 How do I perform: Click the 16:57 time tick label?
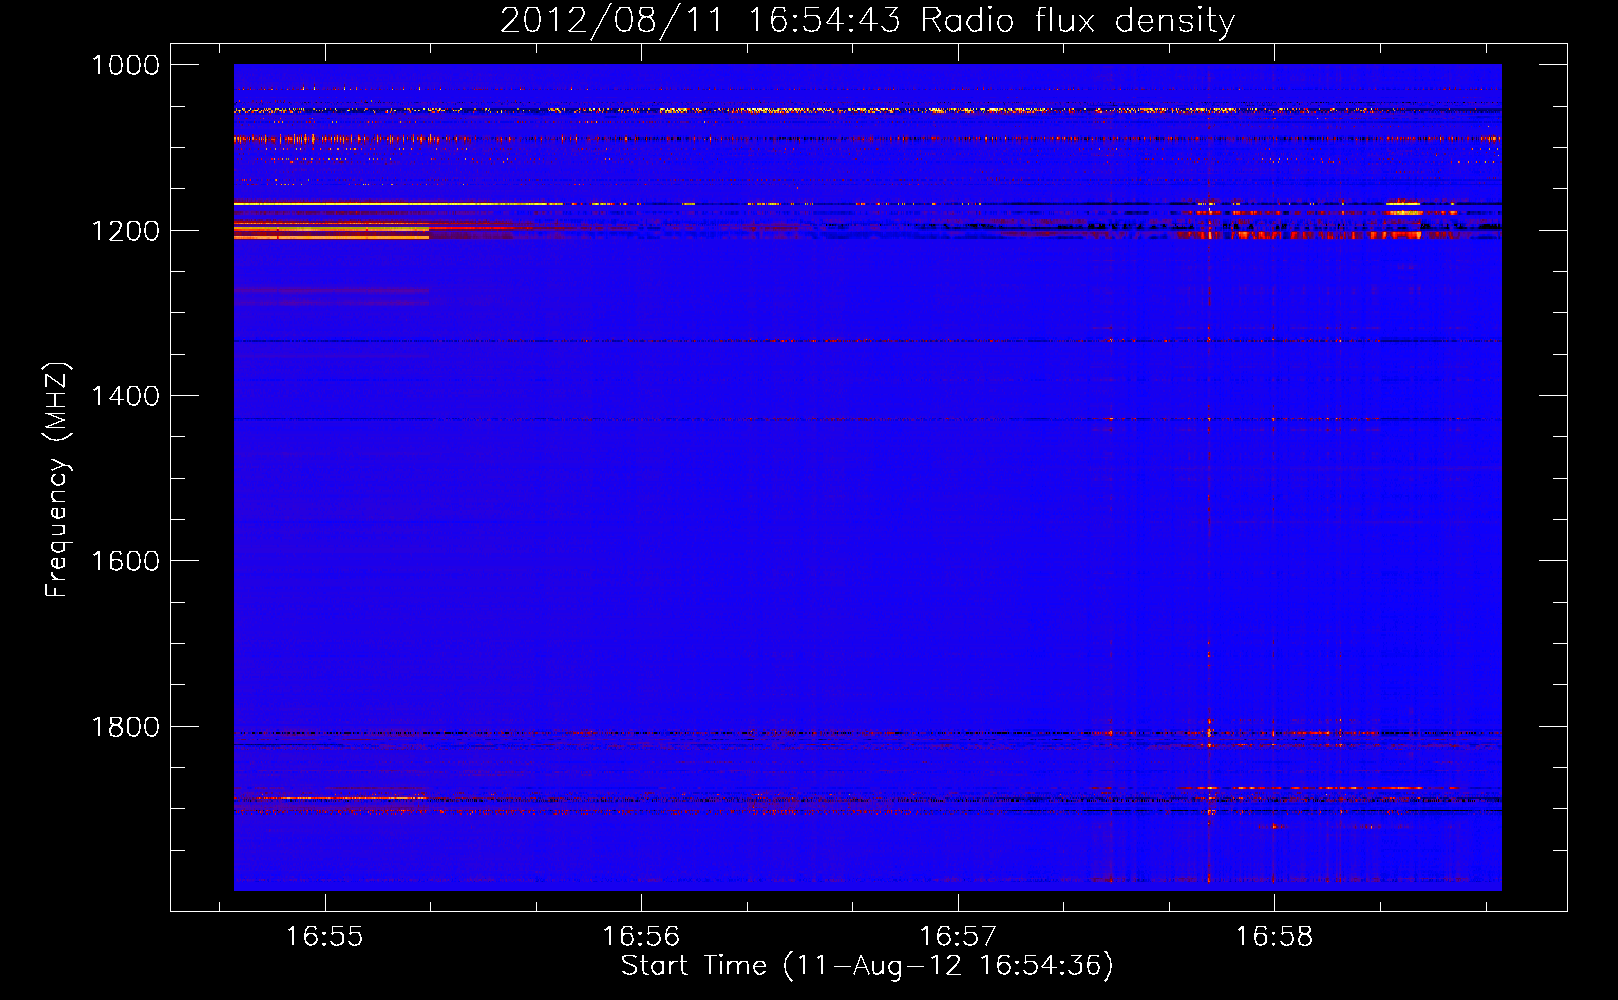[x=958, y=937]
